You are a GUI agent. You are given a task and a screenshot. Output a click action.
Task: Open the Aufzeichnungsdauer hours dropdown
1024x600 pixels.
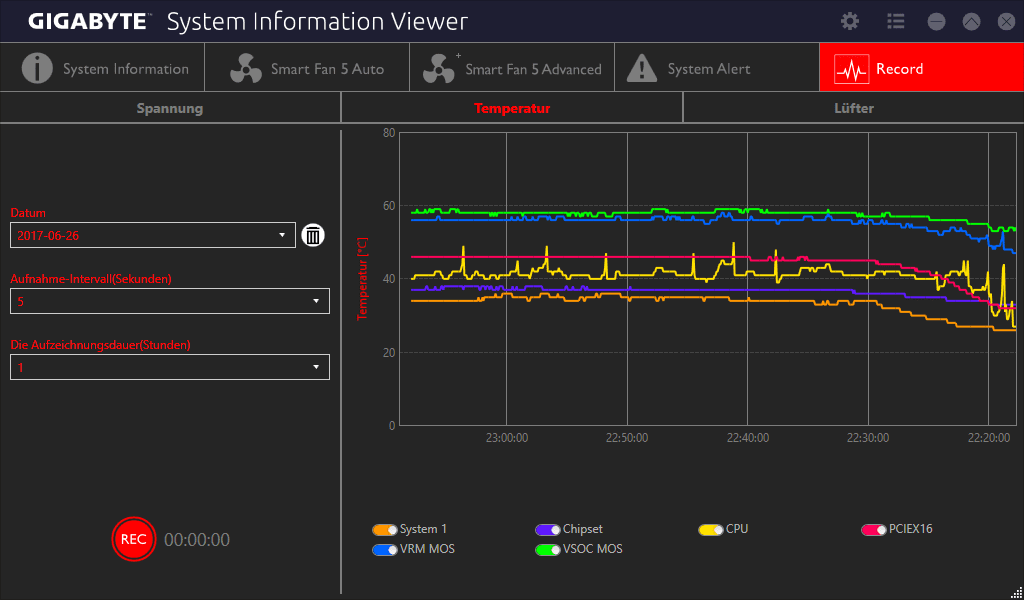tap(170, 367)
